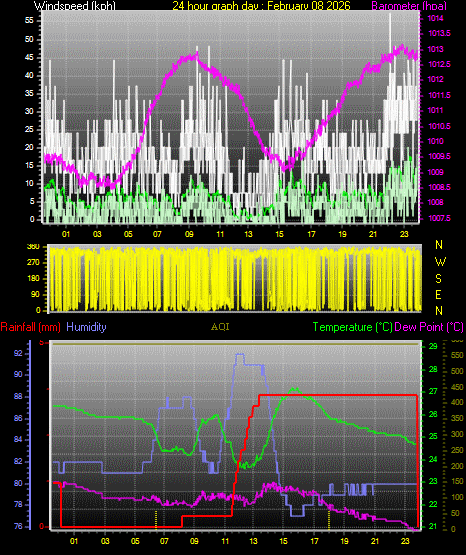
Task: Click the 1009.5 barometer axis value
Action: [439, 156]
